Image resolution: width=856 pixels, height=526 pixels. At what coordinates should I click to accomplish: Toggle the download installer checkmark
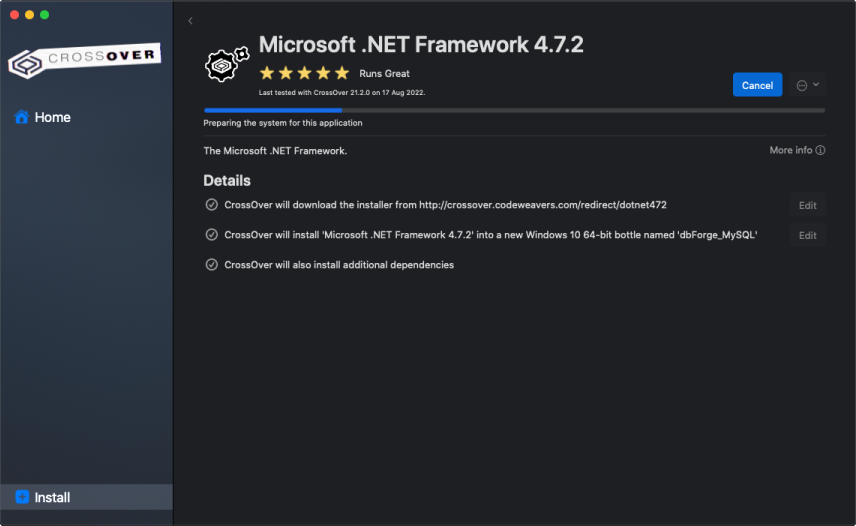point(211,205)
